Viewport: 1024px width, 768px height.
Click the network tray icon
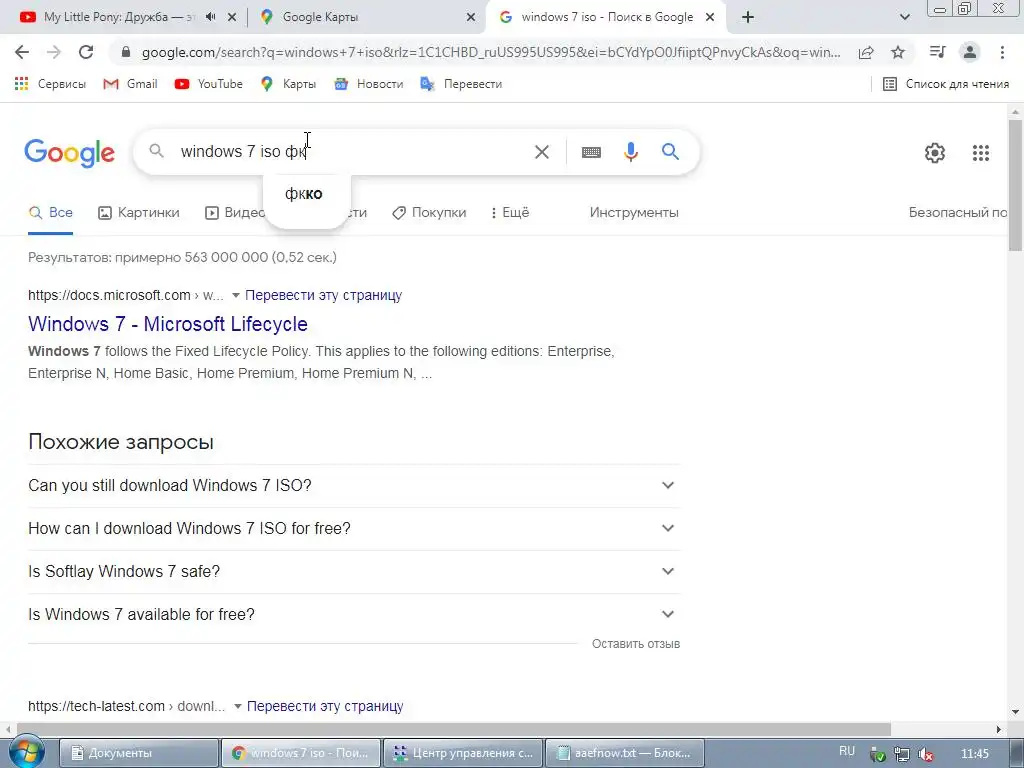902,754
